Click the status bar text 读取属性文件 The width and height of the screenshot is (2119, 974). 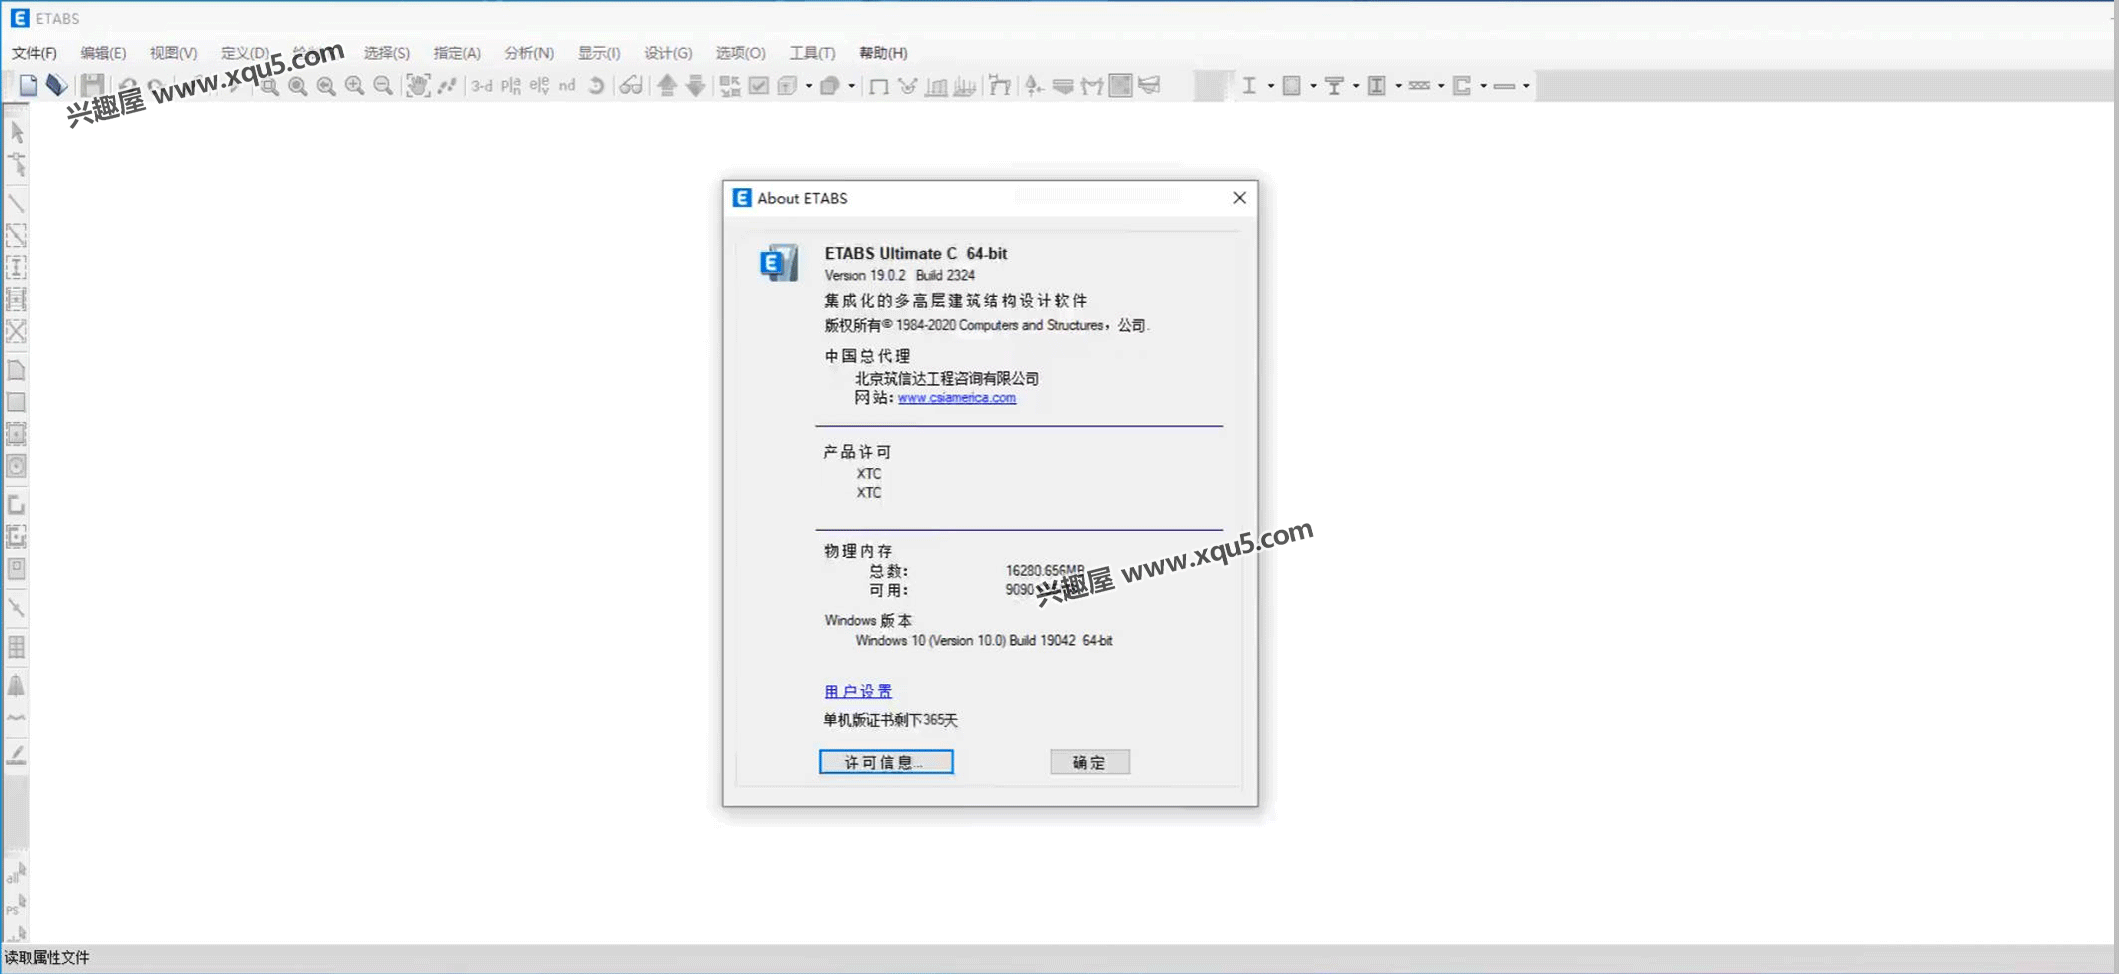click(x=47, y=958)
